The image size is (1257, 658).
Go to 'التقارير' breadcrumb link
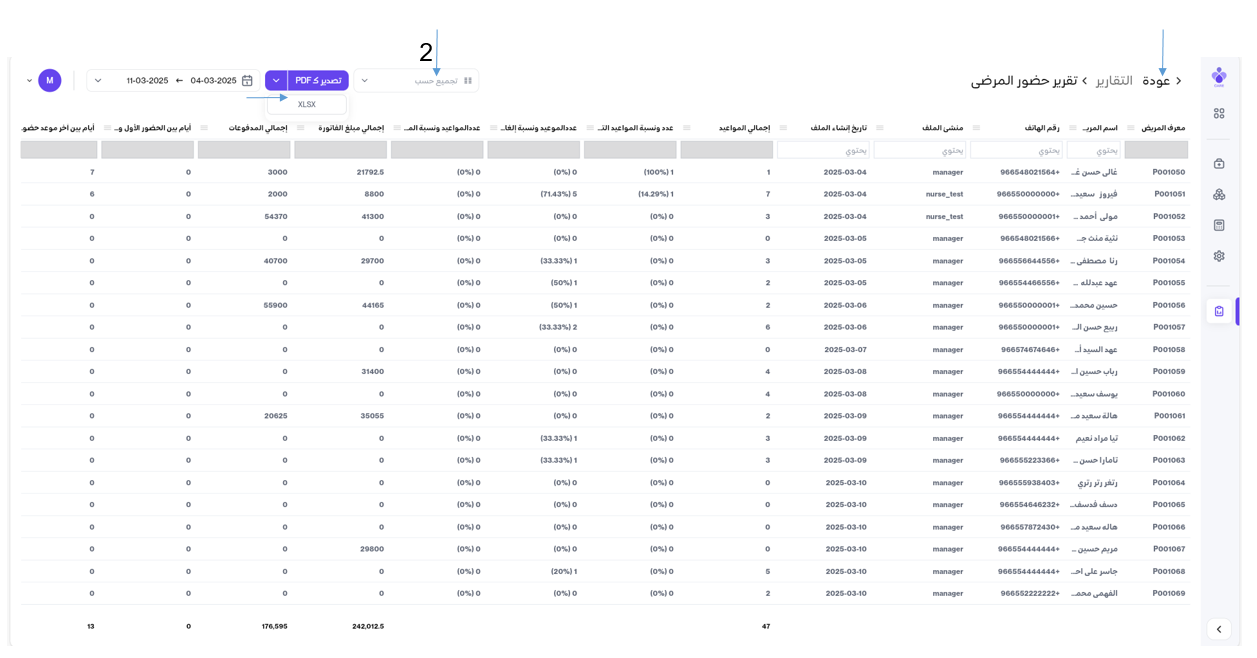coord(1114,81)
